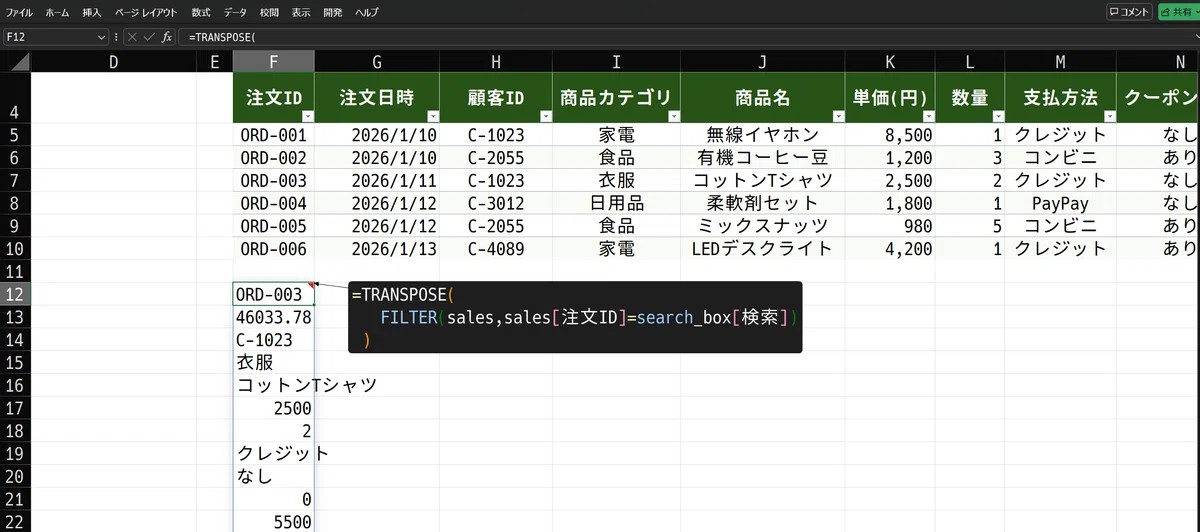Open the ヘルプ ribbon tab

pos(367,12)
